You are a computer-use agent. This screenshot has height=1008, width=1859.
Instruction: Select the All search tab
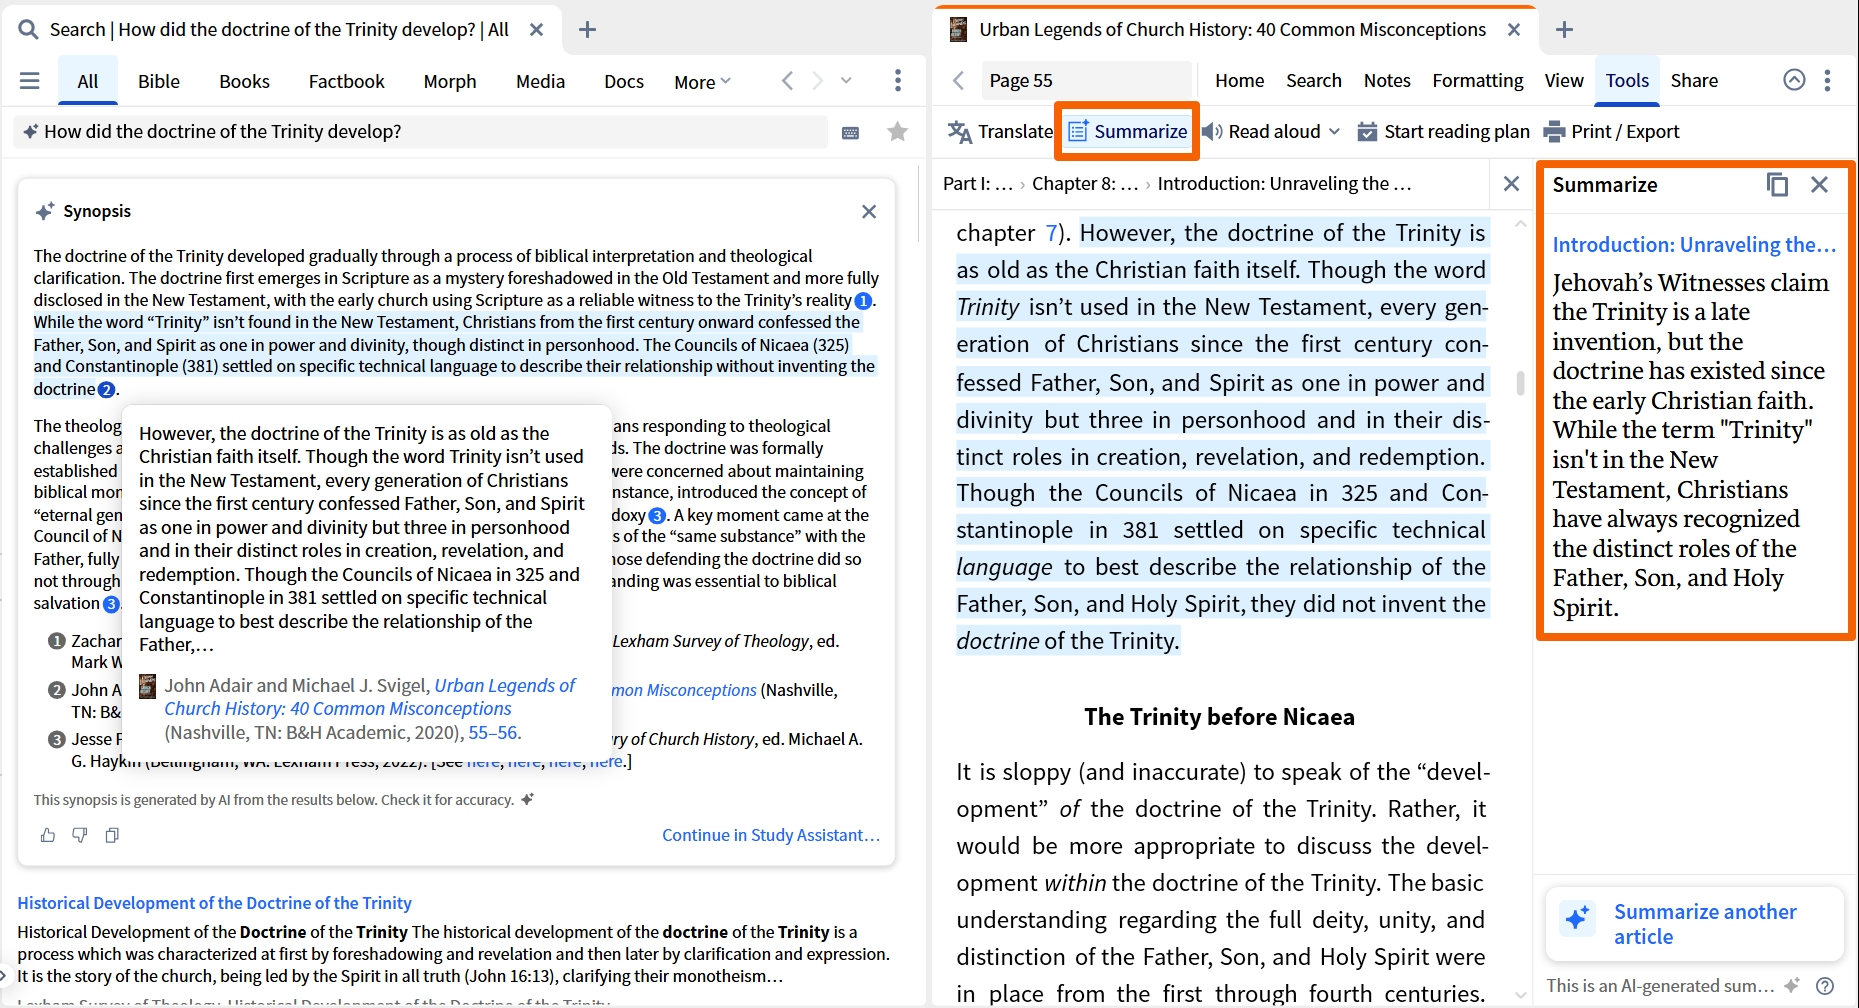click(x=88, y=81)
